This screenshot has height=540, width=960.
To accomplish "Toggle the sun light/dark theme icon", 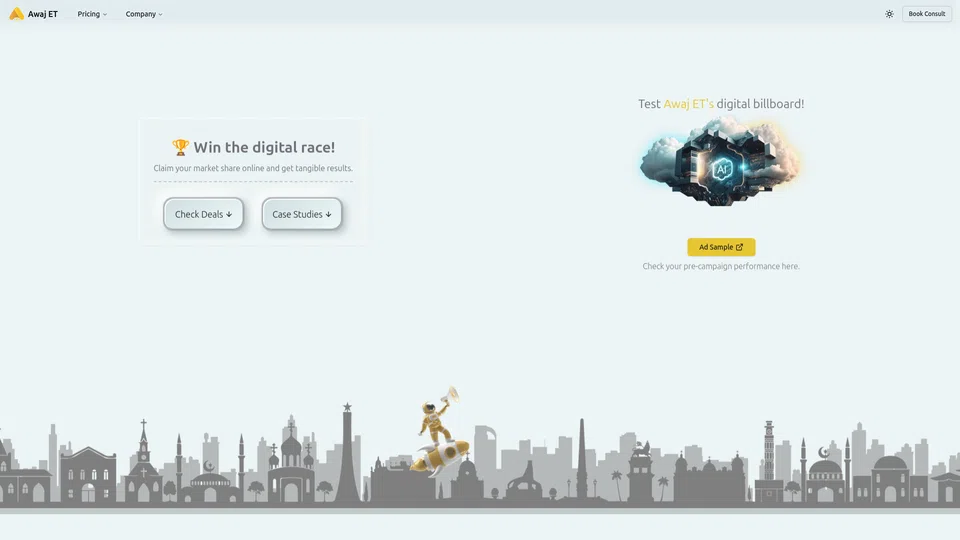I will pyautogui.click(x=889, y=13).
